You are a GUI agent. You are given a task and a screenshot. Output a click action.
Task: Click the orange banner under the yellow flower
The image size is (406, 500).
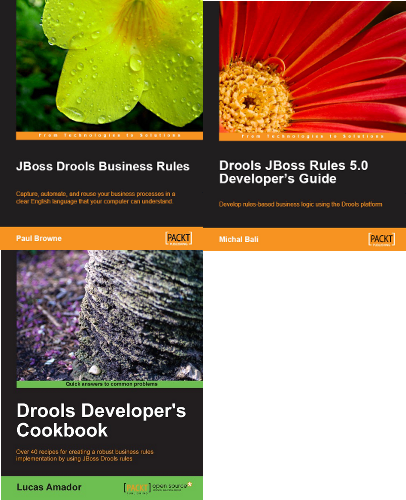[109, 135]
